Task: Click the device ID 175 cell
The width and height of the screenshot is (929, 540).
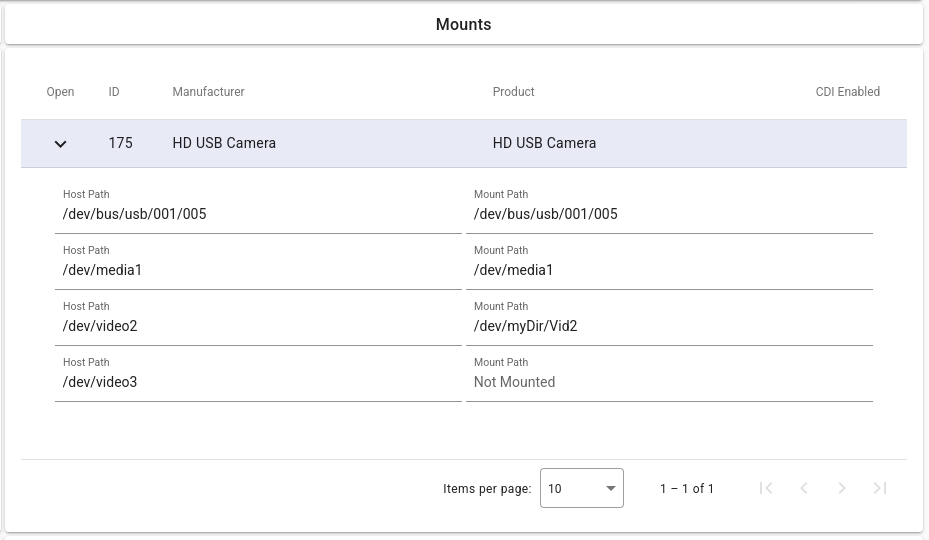Action: coord(120,143)
